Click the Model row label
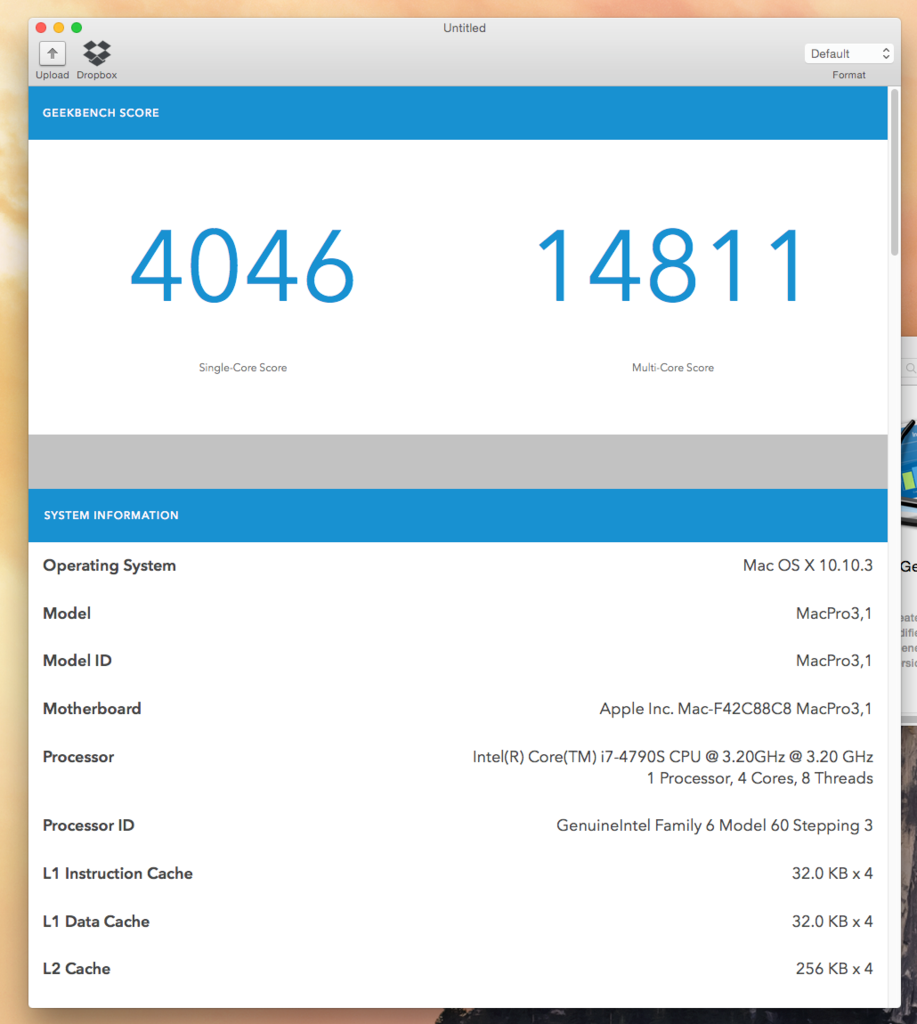The image size is (917, 1024). click(67, 614)
